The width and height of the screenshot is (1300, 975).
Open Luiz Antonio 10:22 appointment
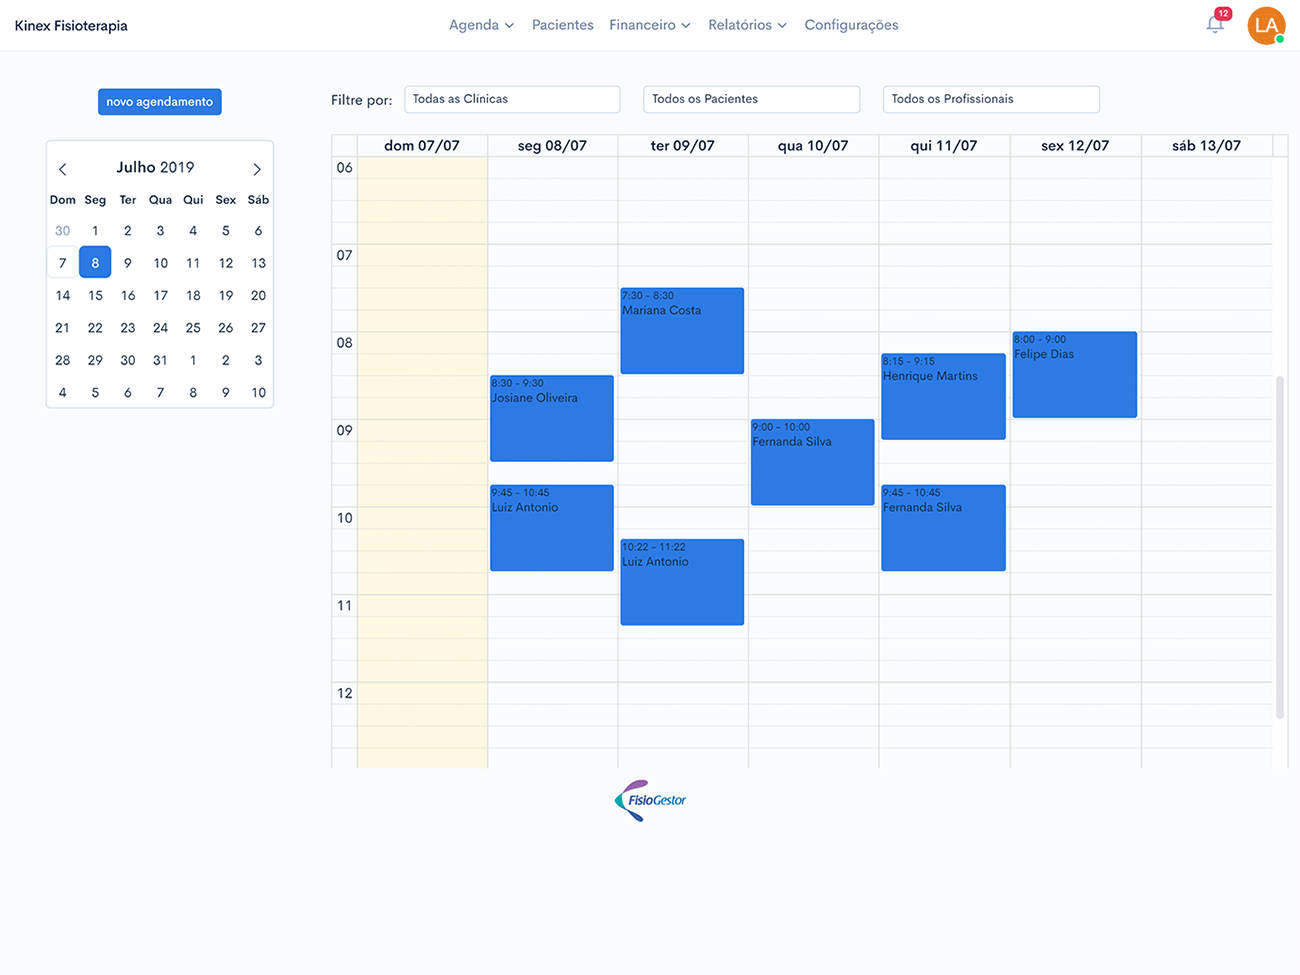point(682,582)
